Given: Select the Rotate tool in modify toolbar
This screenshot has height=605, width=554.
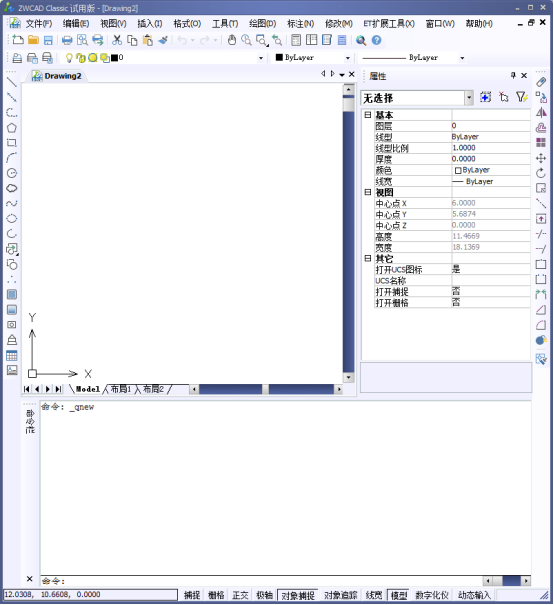Looking at the screenshot, I should pos(541,173).
